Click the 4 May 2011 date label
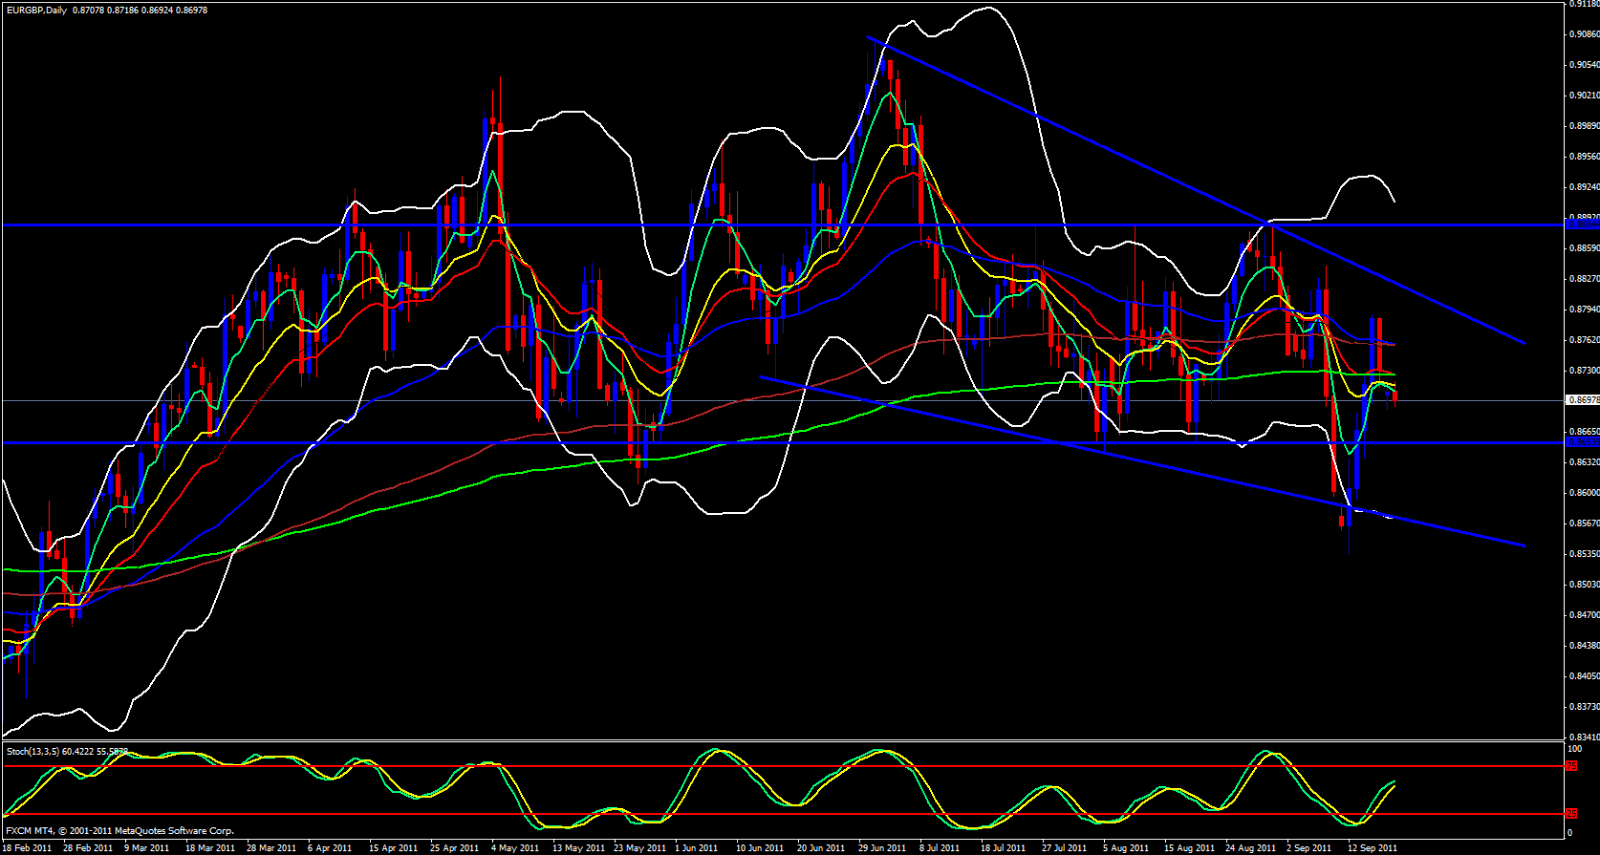 pyautogui.click(x=515, y=848)
